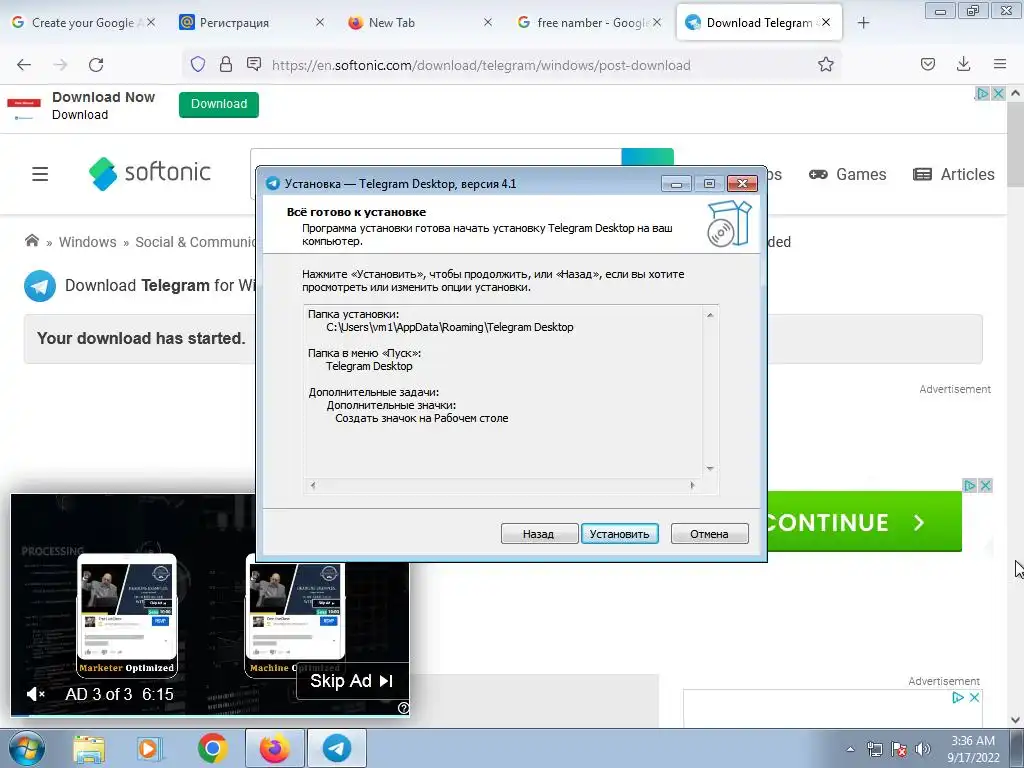Viewport: 1024px width, 768px height.
Task: Click the Softonic home breadcrumb icon
Action: click(31, 240)
